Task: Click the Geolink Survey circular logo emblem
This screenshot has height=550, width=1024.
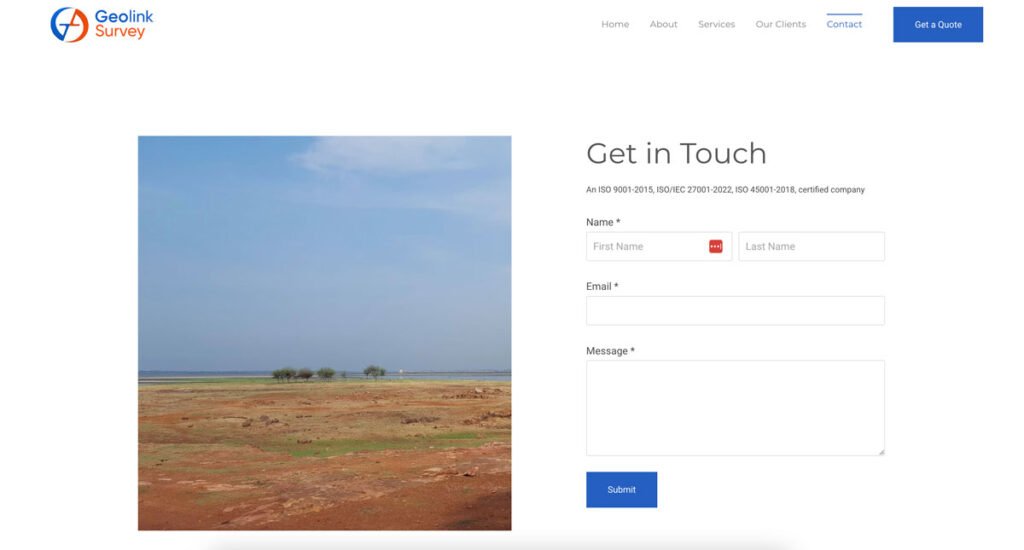Action: click(69, 24)
